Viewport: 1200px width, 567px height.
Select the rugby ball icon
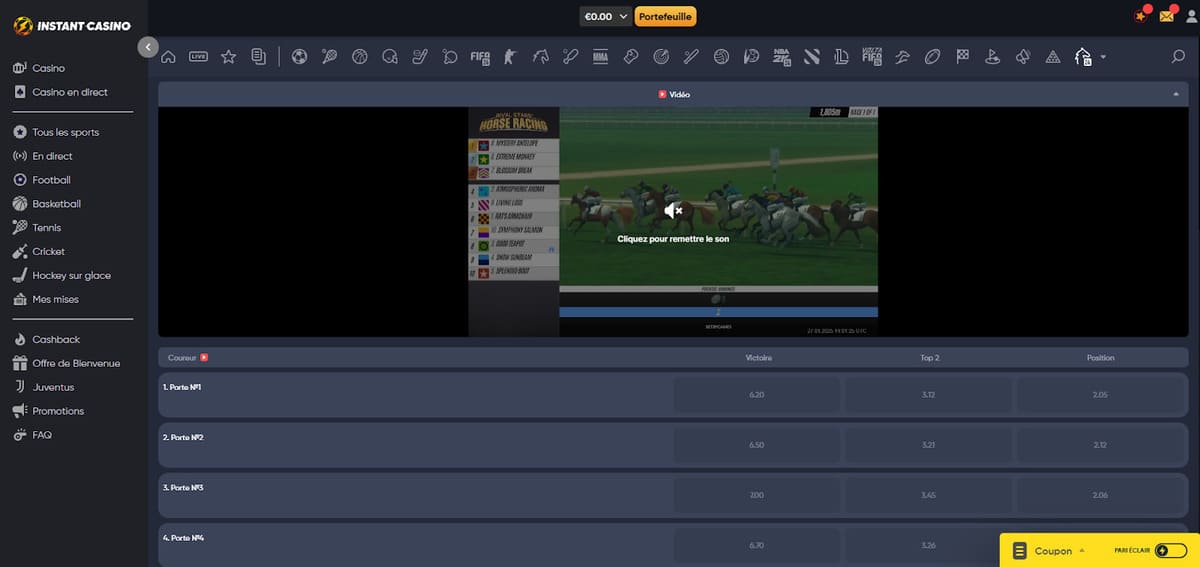coord(932,57)
